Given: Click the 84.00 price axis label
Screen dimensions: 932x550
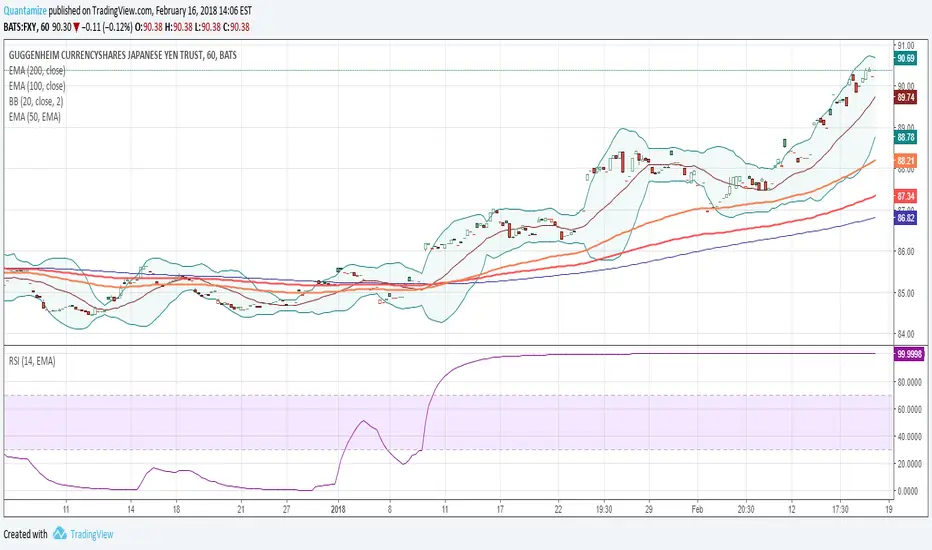Looking at the screenshot, I should (906, 334).
